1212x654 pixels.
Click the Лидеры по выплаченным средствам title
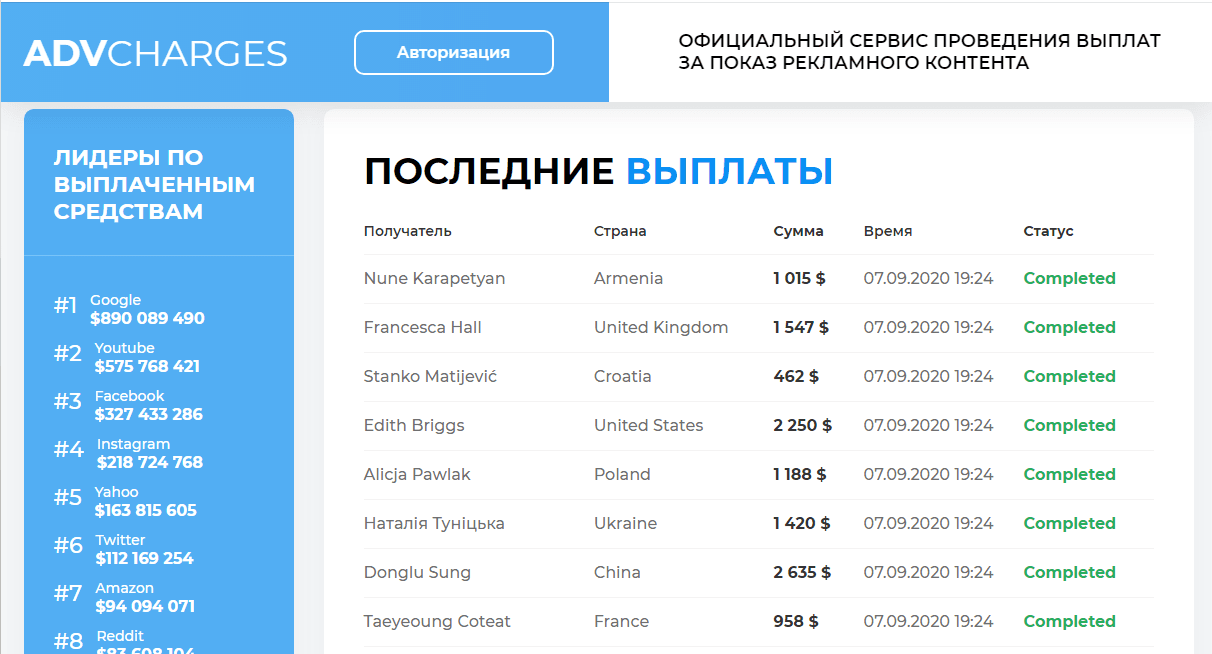(154, 184)
